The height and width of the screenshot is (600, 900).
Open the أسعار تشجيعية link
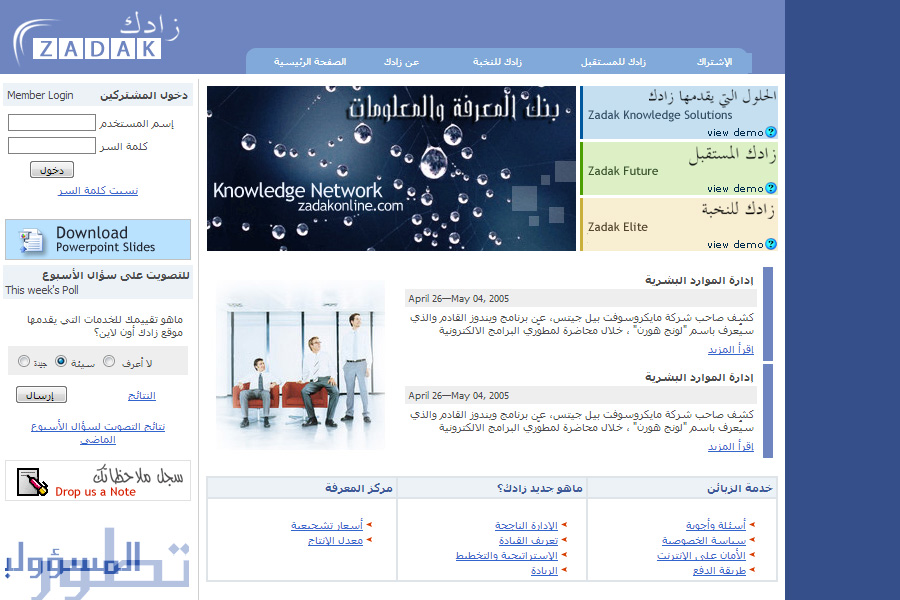click(x=327, y=525)
